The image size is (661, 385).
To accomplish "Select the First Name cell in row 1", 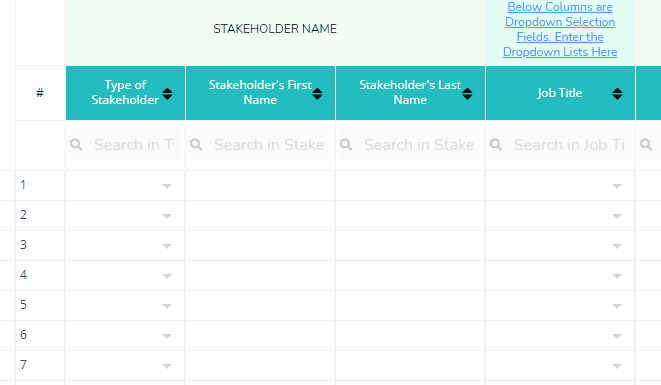I will [261, 186].
